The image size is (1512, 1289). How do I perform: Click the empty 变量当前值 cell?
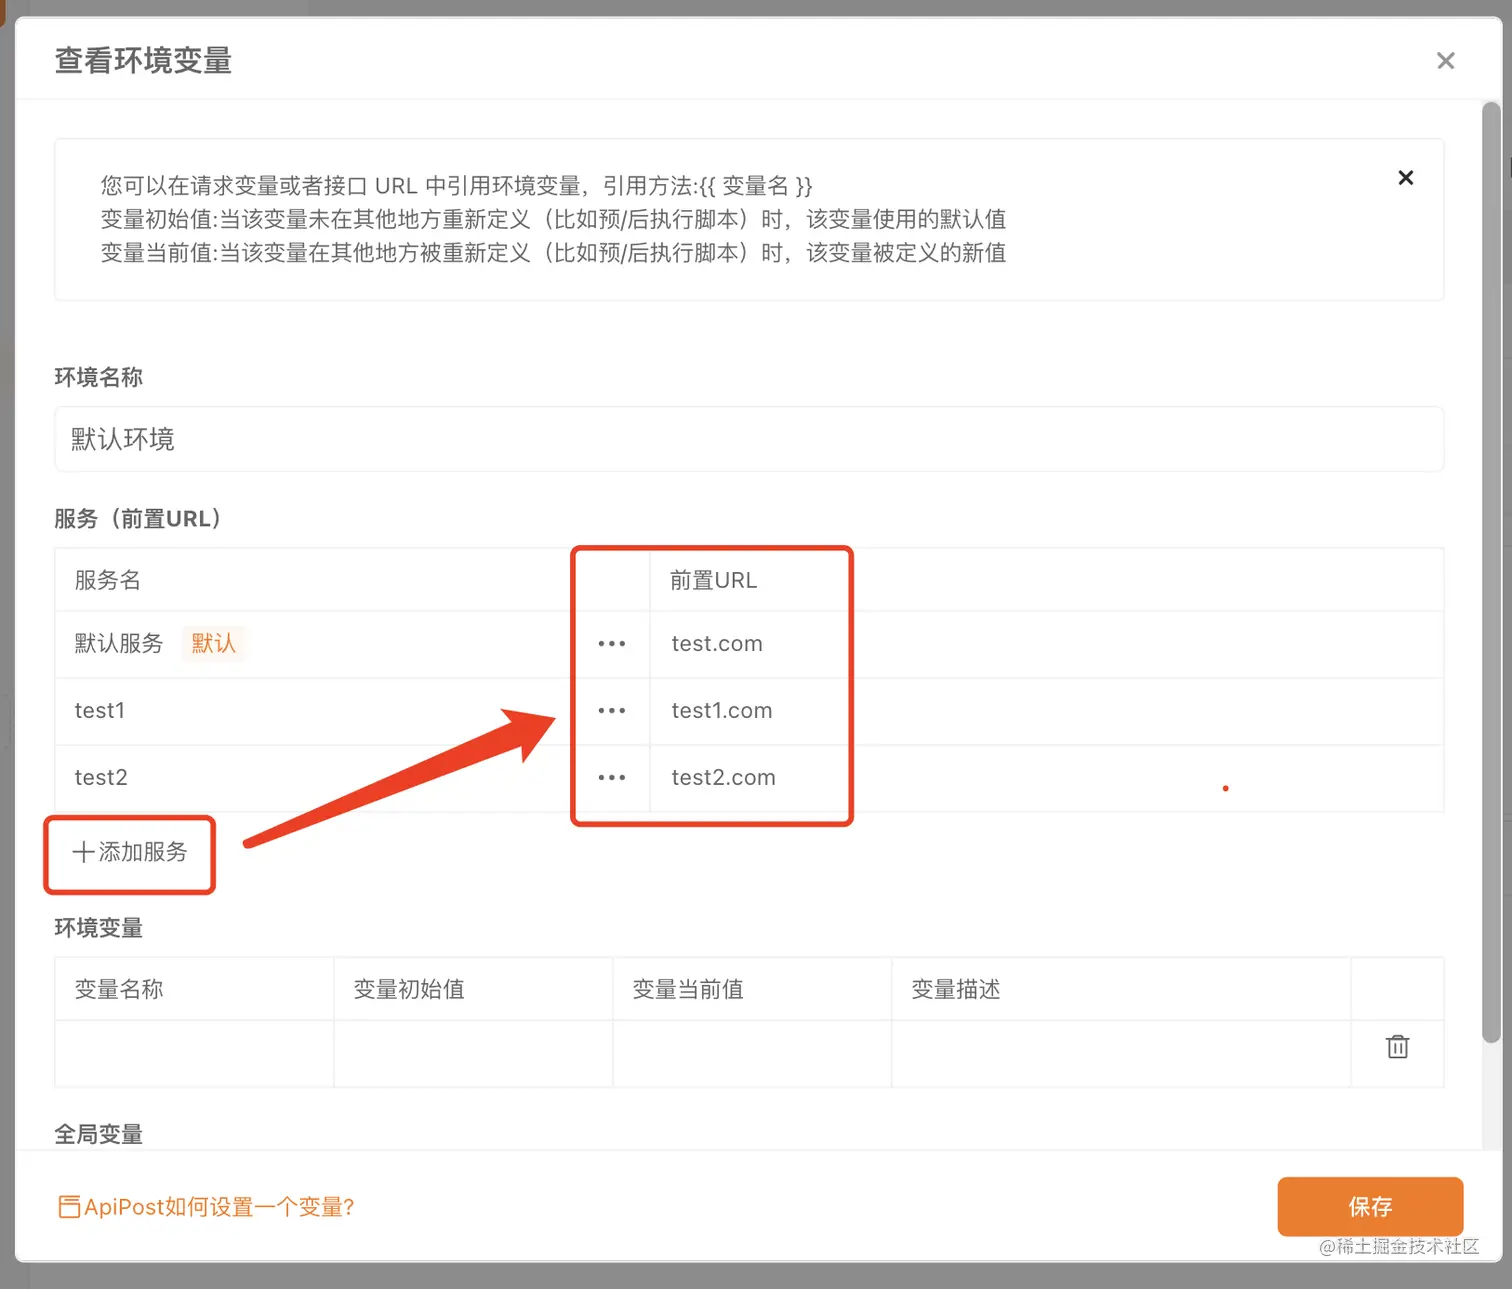[752, 1054]
